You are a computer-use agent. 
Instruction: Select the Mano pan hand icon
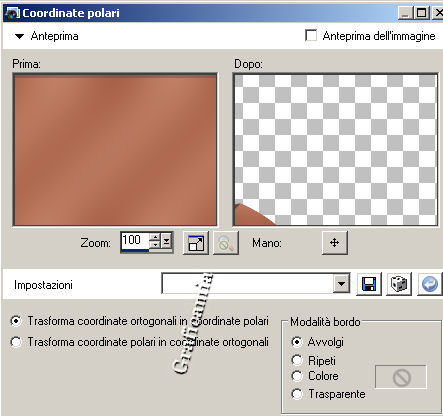335,243
